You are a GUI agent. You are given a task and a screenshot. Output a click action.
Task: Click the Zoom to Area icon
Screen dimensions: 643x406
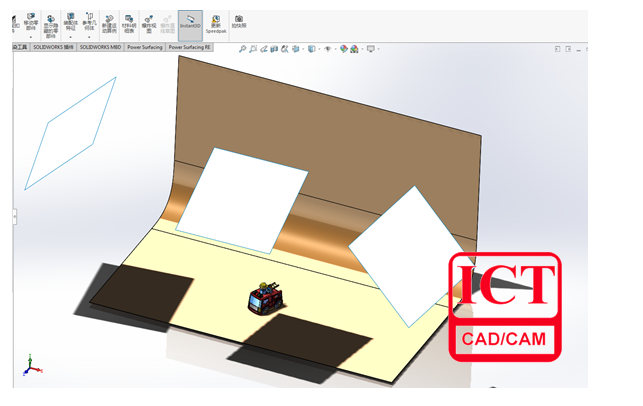254,48
